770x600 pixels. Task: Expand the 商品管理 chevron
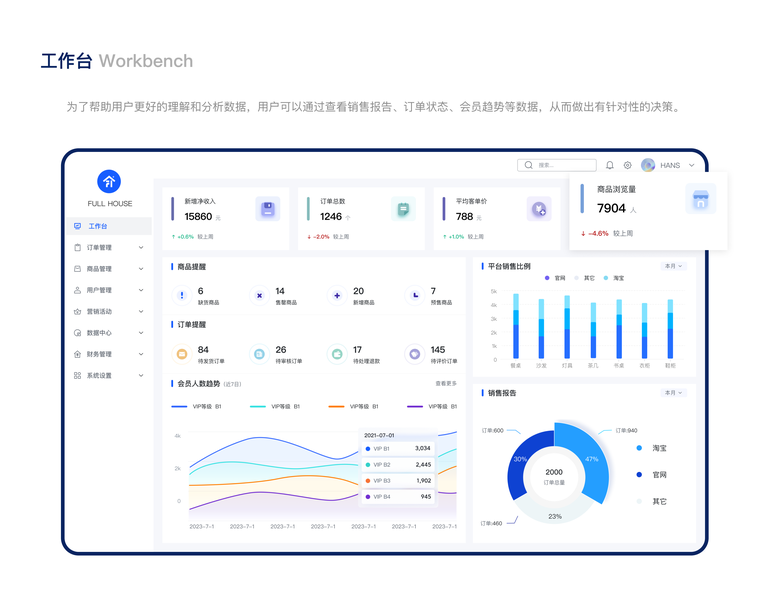coord(141,269)
